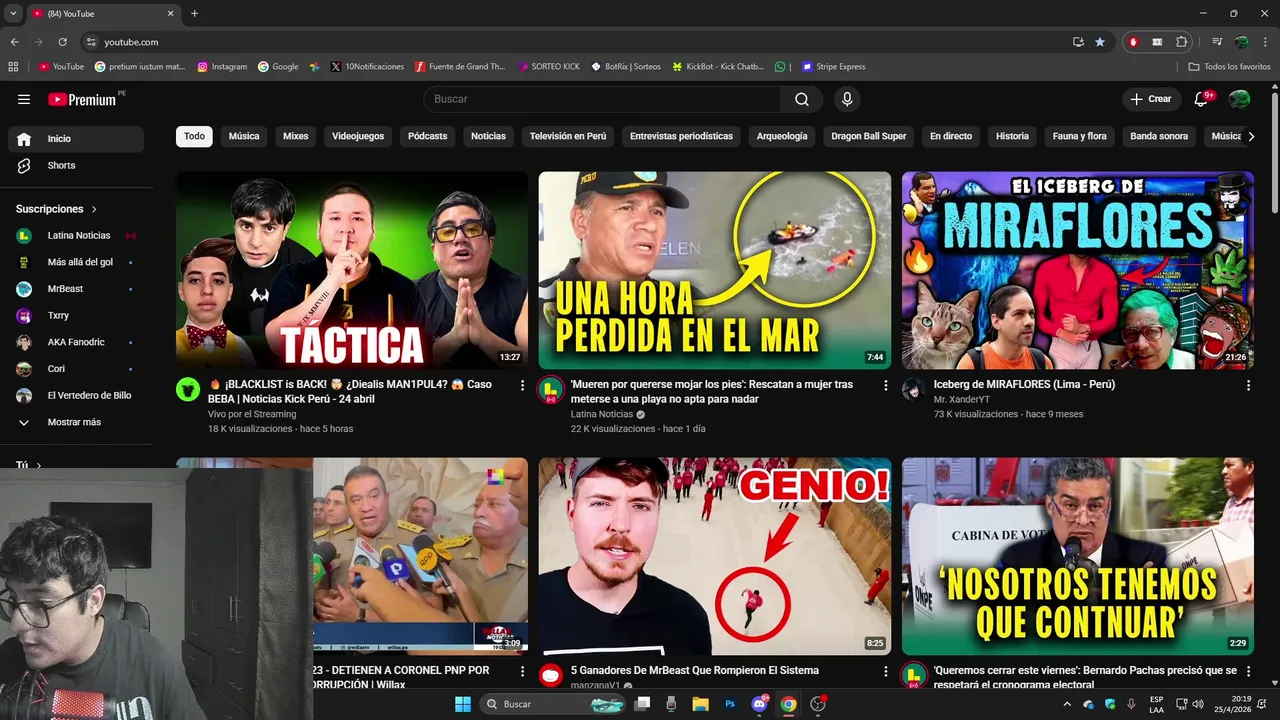This screenshot has width=1280, height=720.
Task: Open the notifications bell
Action: pyautogui.click(x=1202, y=99)
